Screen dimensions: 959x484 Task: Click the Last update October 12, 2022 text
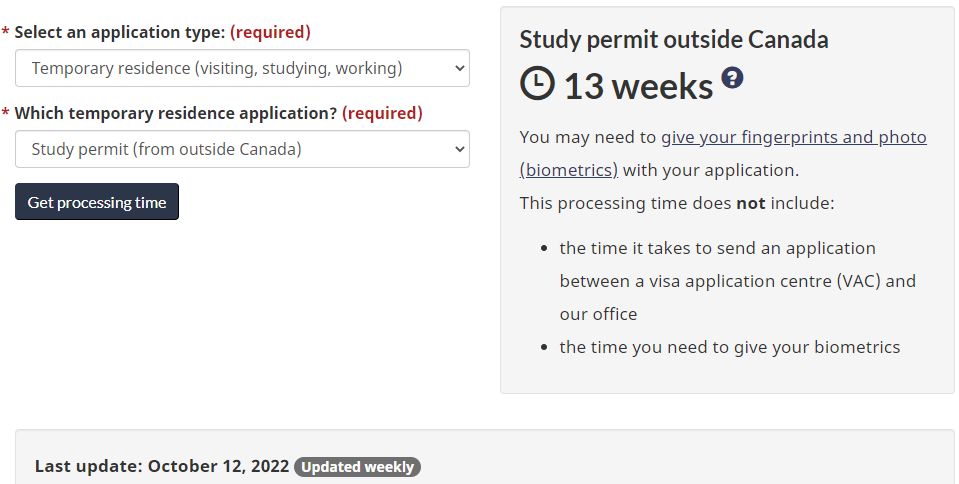(x=162, y=466)
